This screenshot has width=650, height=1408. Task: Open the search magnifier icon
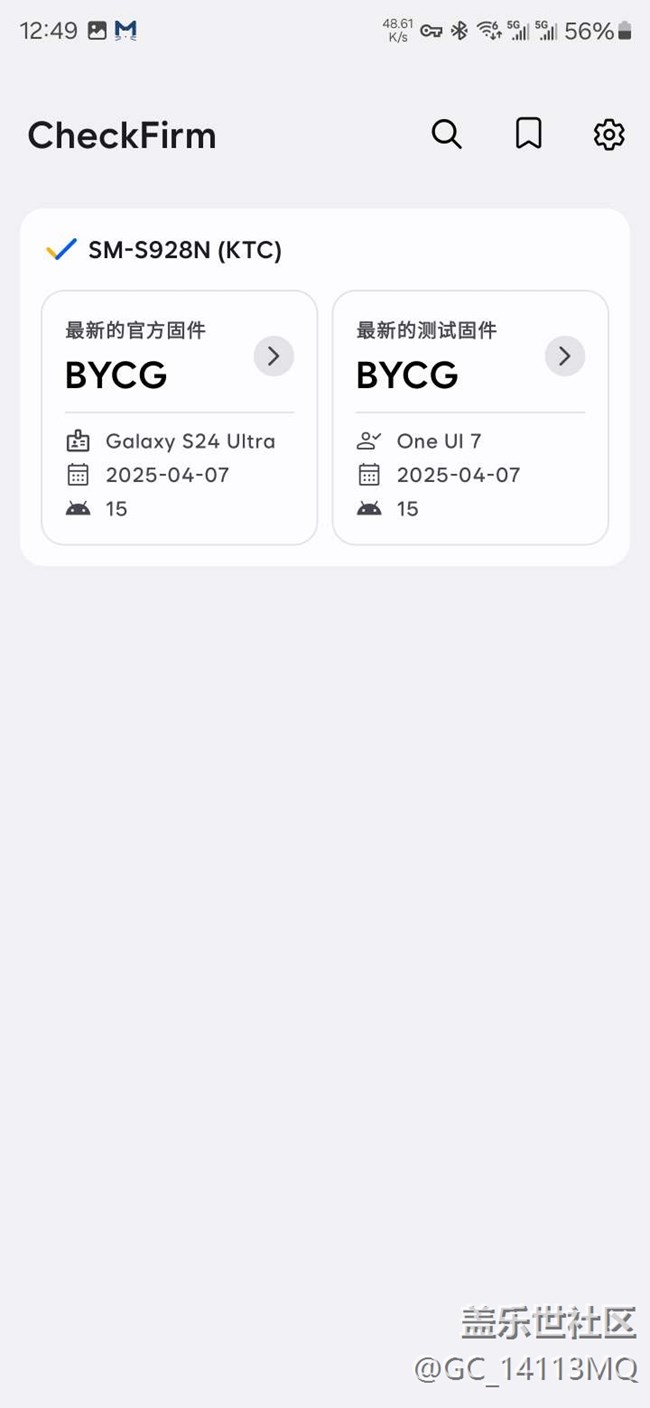[446, 134]
